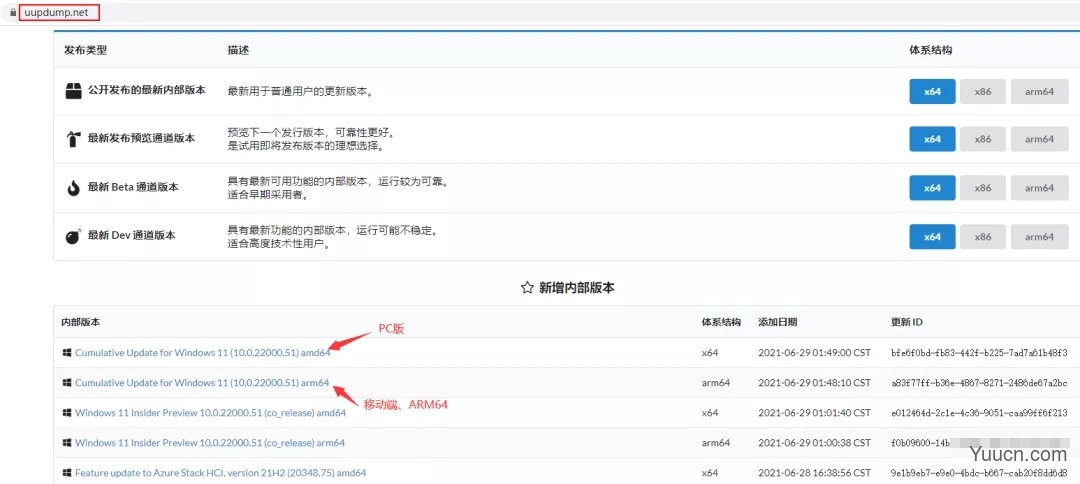1080x484 pixels.
Task: Click the 内部版本 column header
Action: [80, 322]
